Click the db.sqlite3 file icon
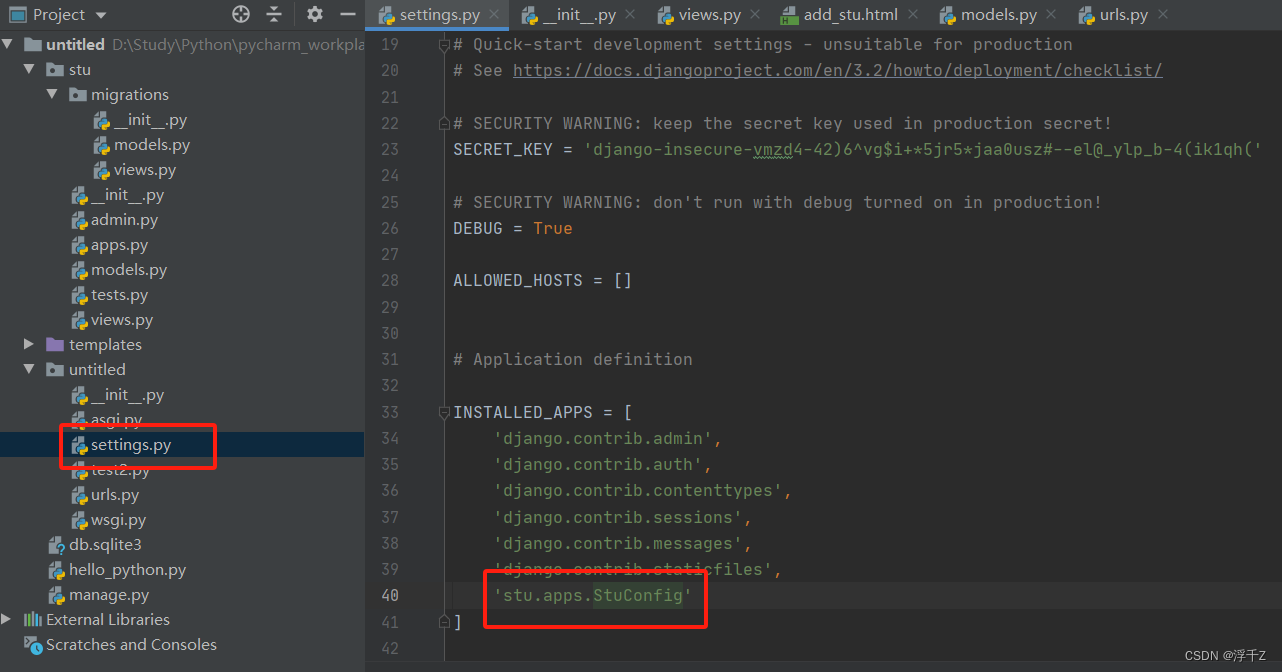Screen dimensions: 1282x672 56,545
